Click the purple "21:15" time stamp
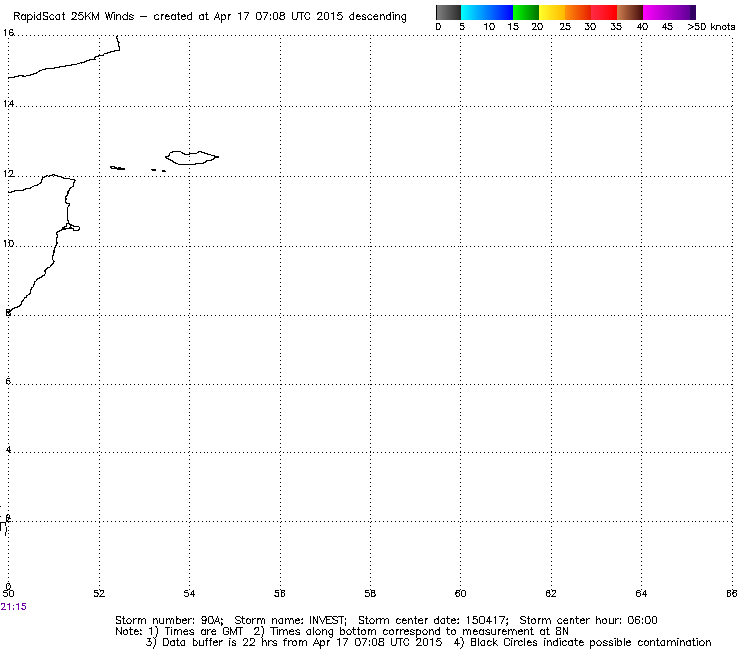Screen dimensions: 740x650 pyautogui.click(x=14, y=607)
